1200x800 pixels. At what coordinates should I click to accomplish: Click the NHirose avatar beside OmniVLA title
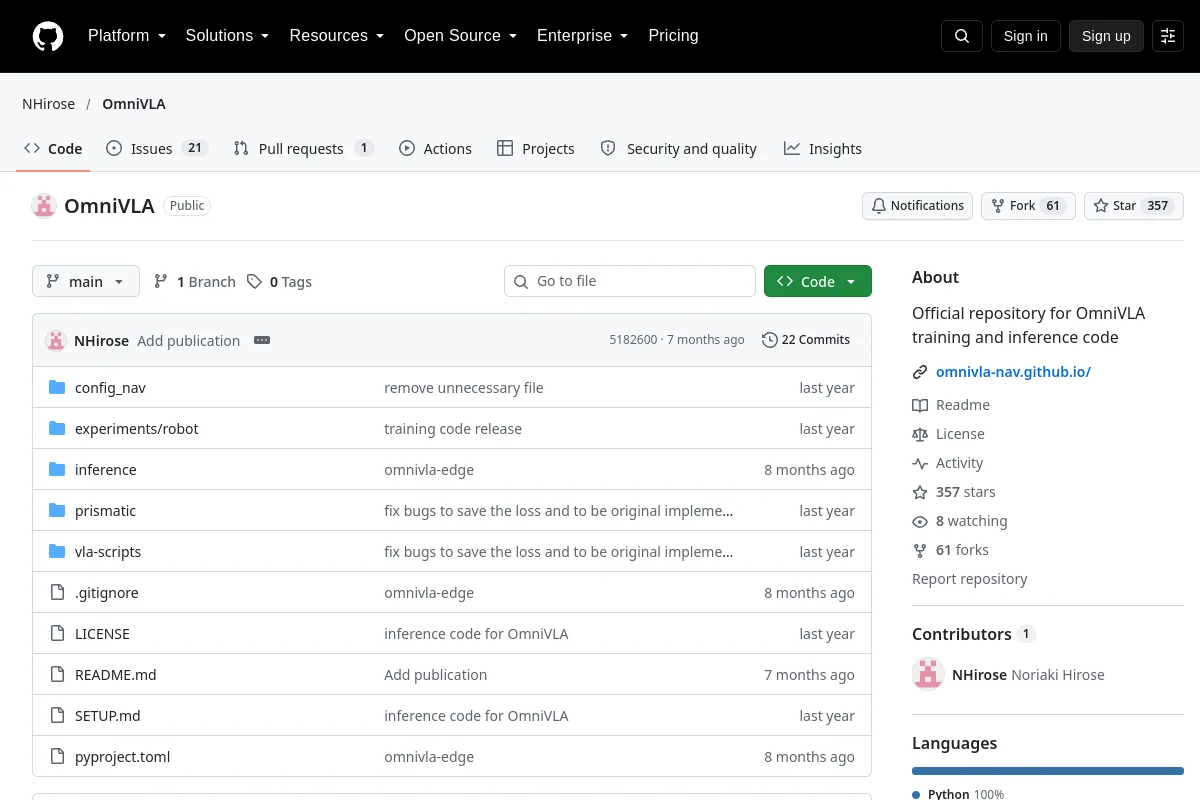[x=44, y=206]
